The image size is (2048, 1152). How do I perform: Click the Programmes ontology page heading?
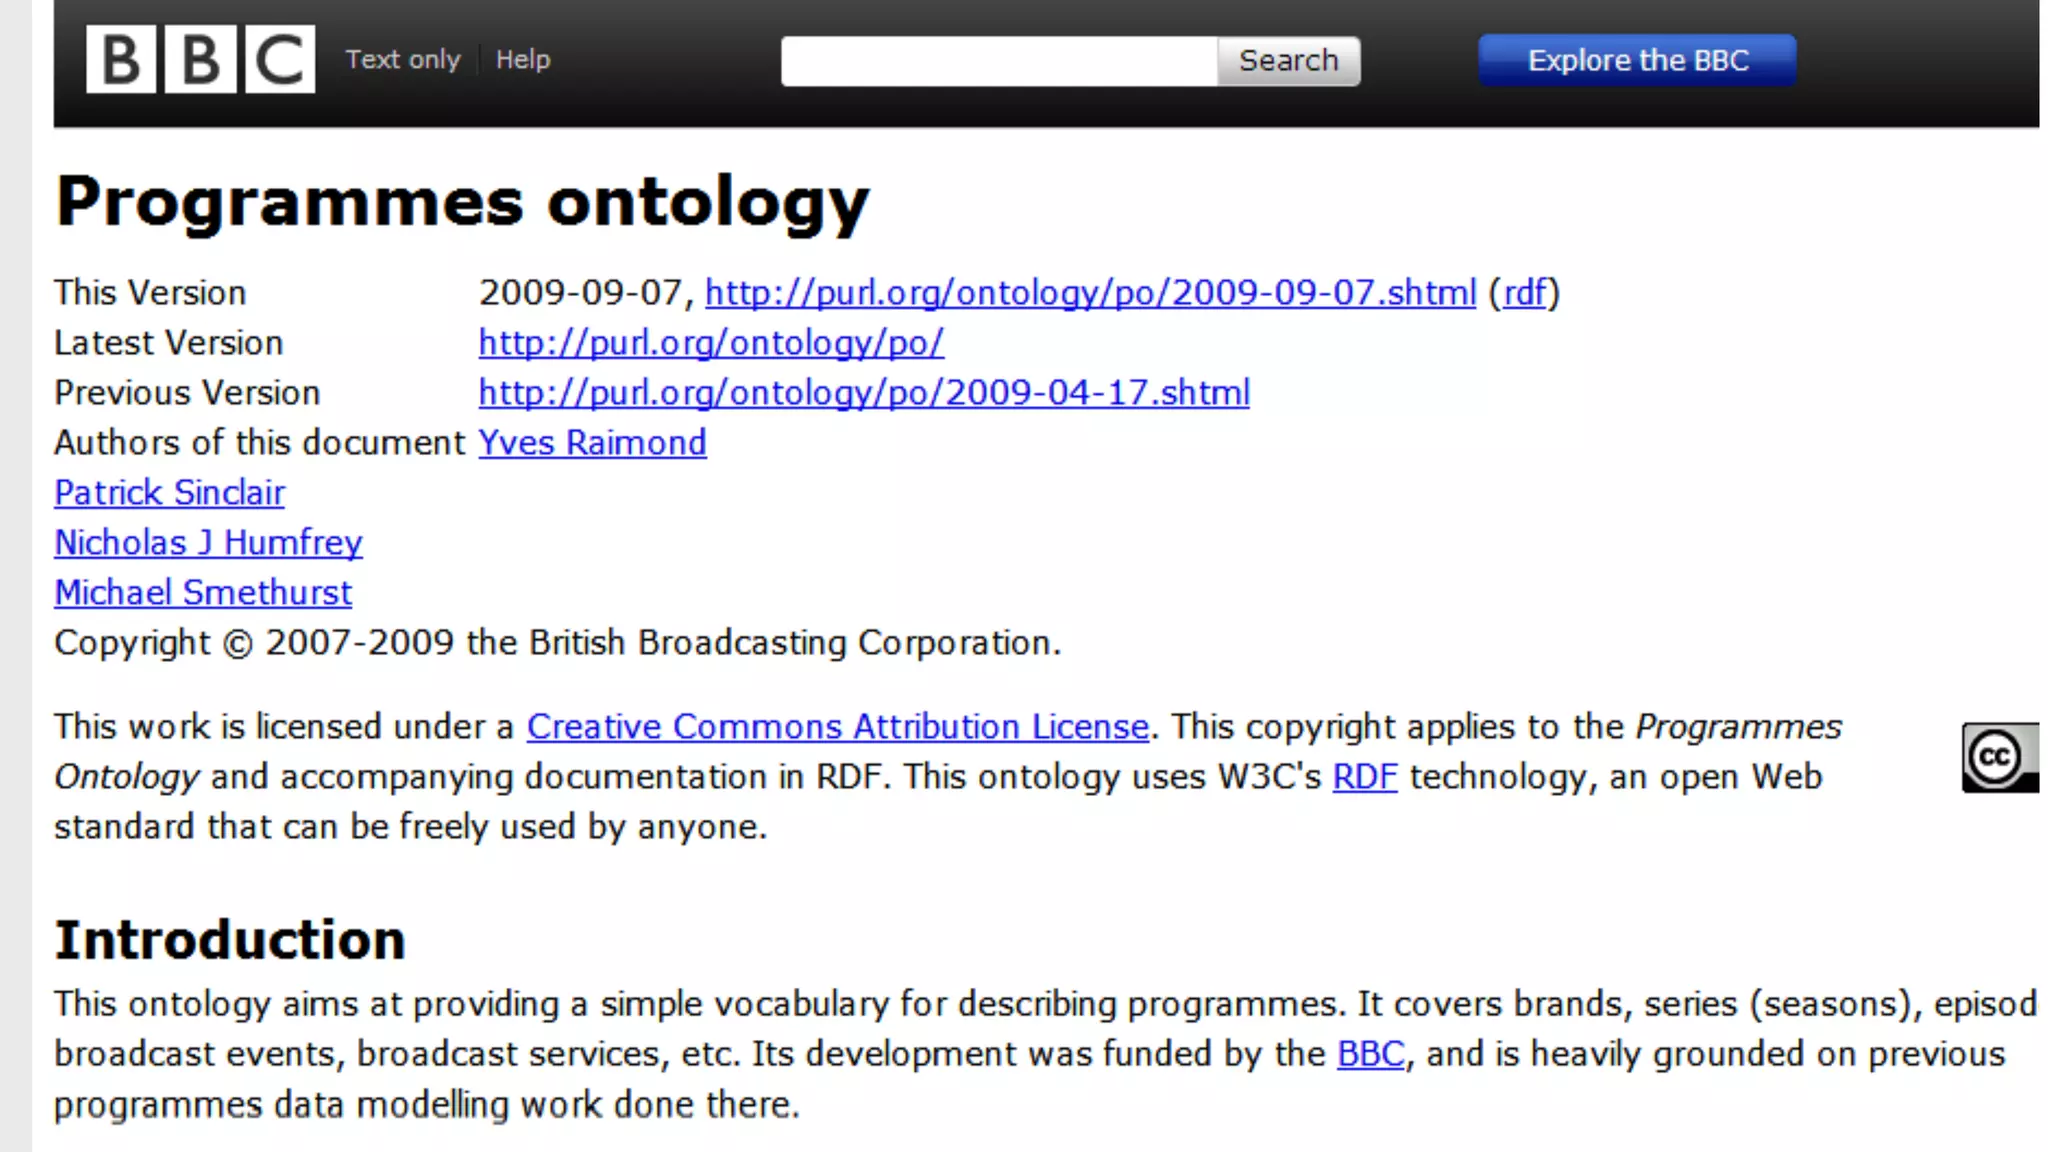point(462,202)
